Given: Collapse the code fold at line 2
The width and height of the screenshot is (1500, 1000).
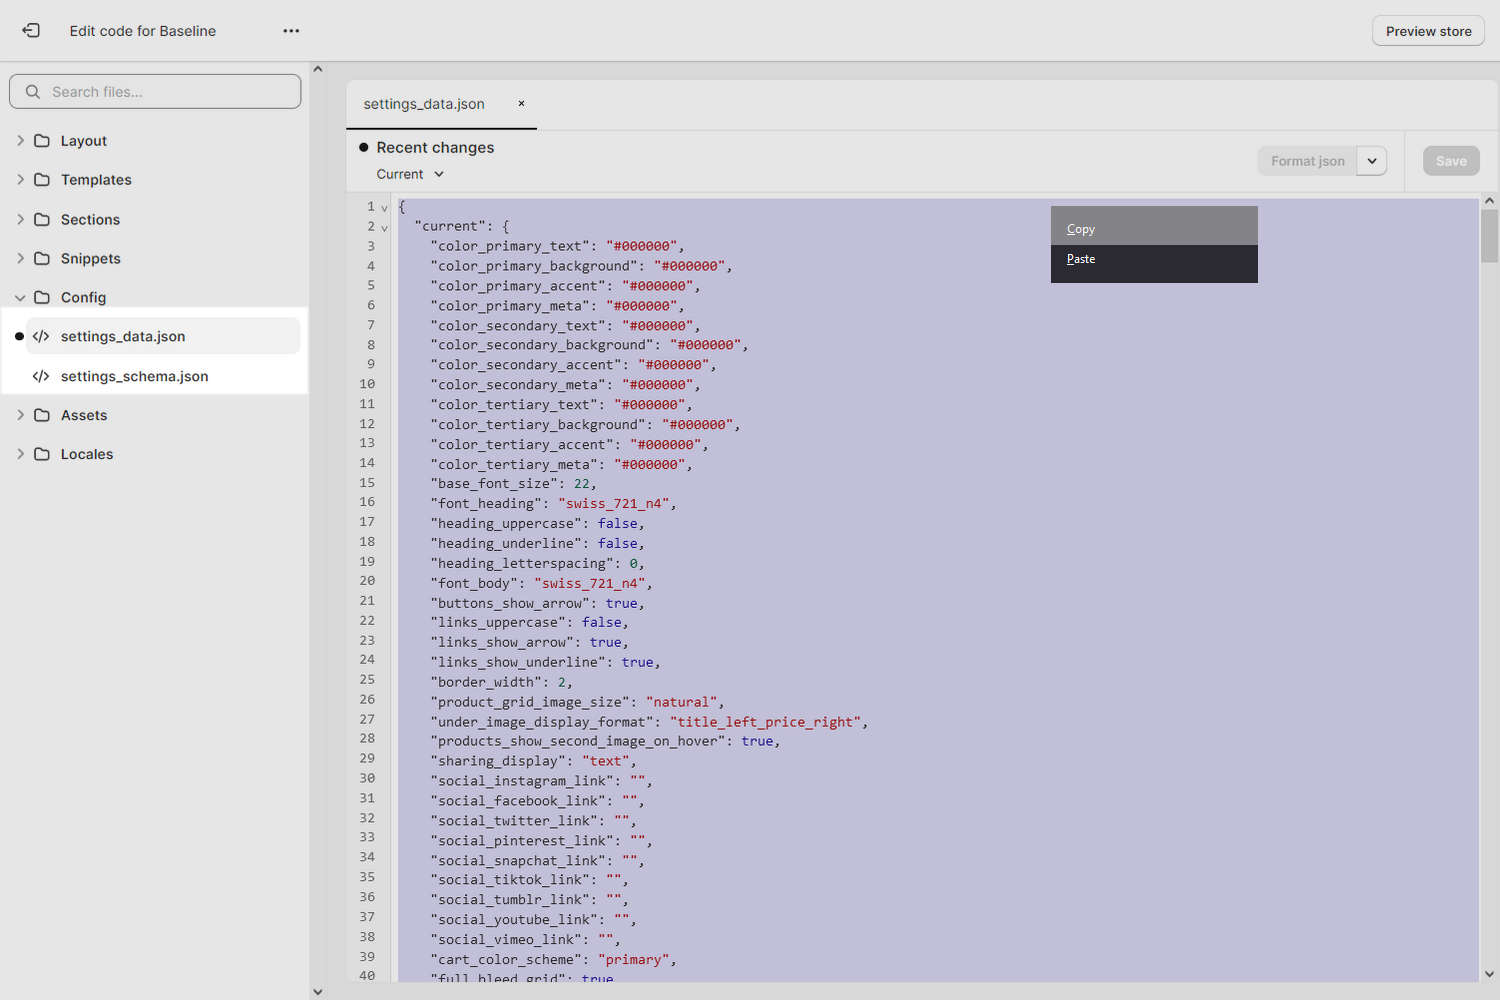Looking at the screenshot, I should 384,226.
